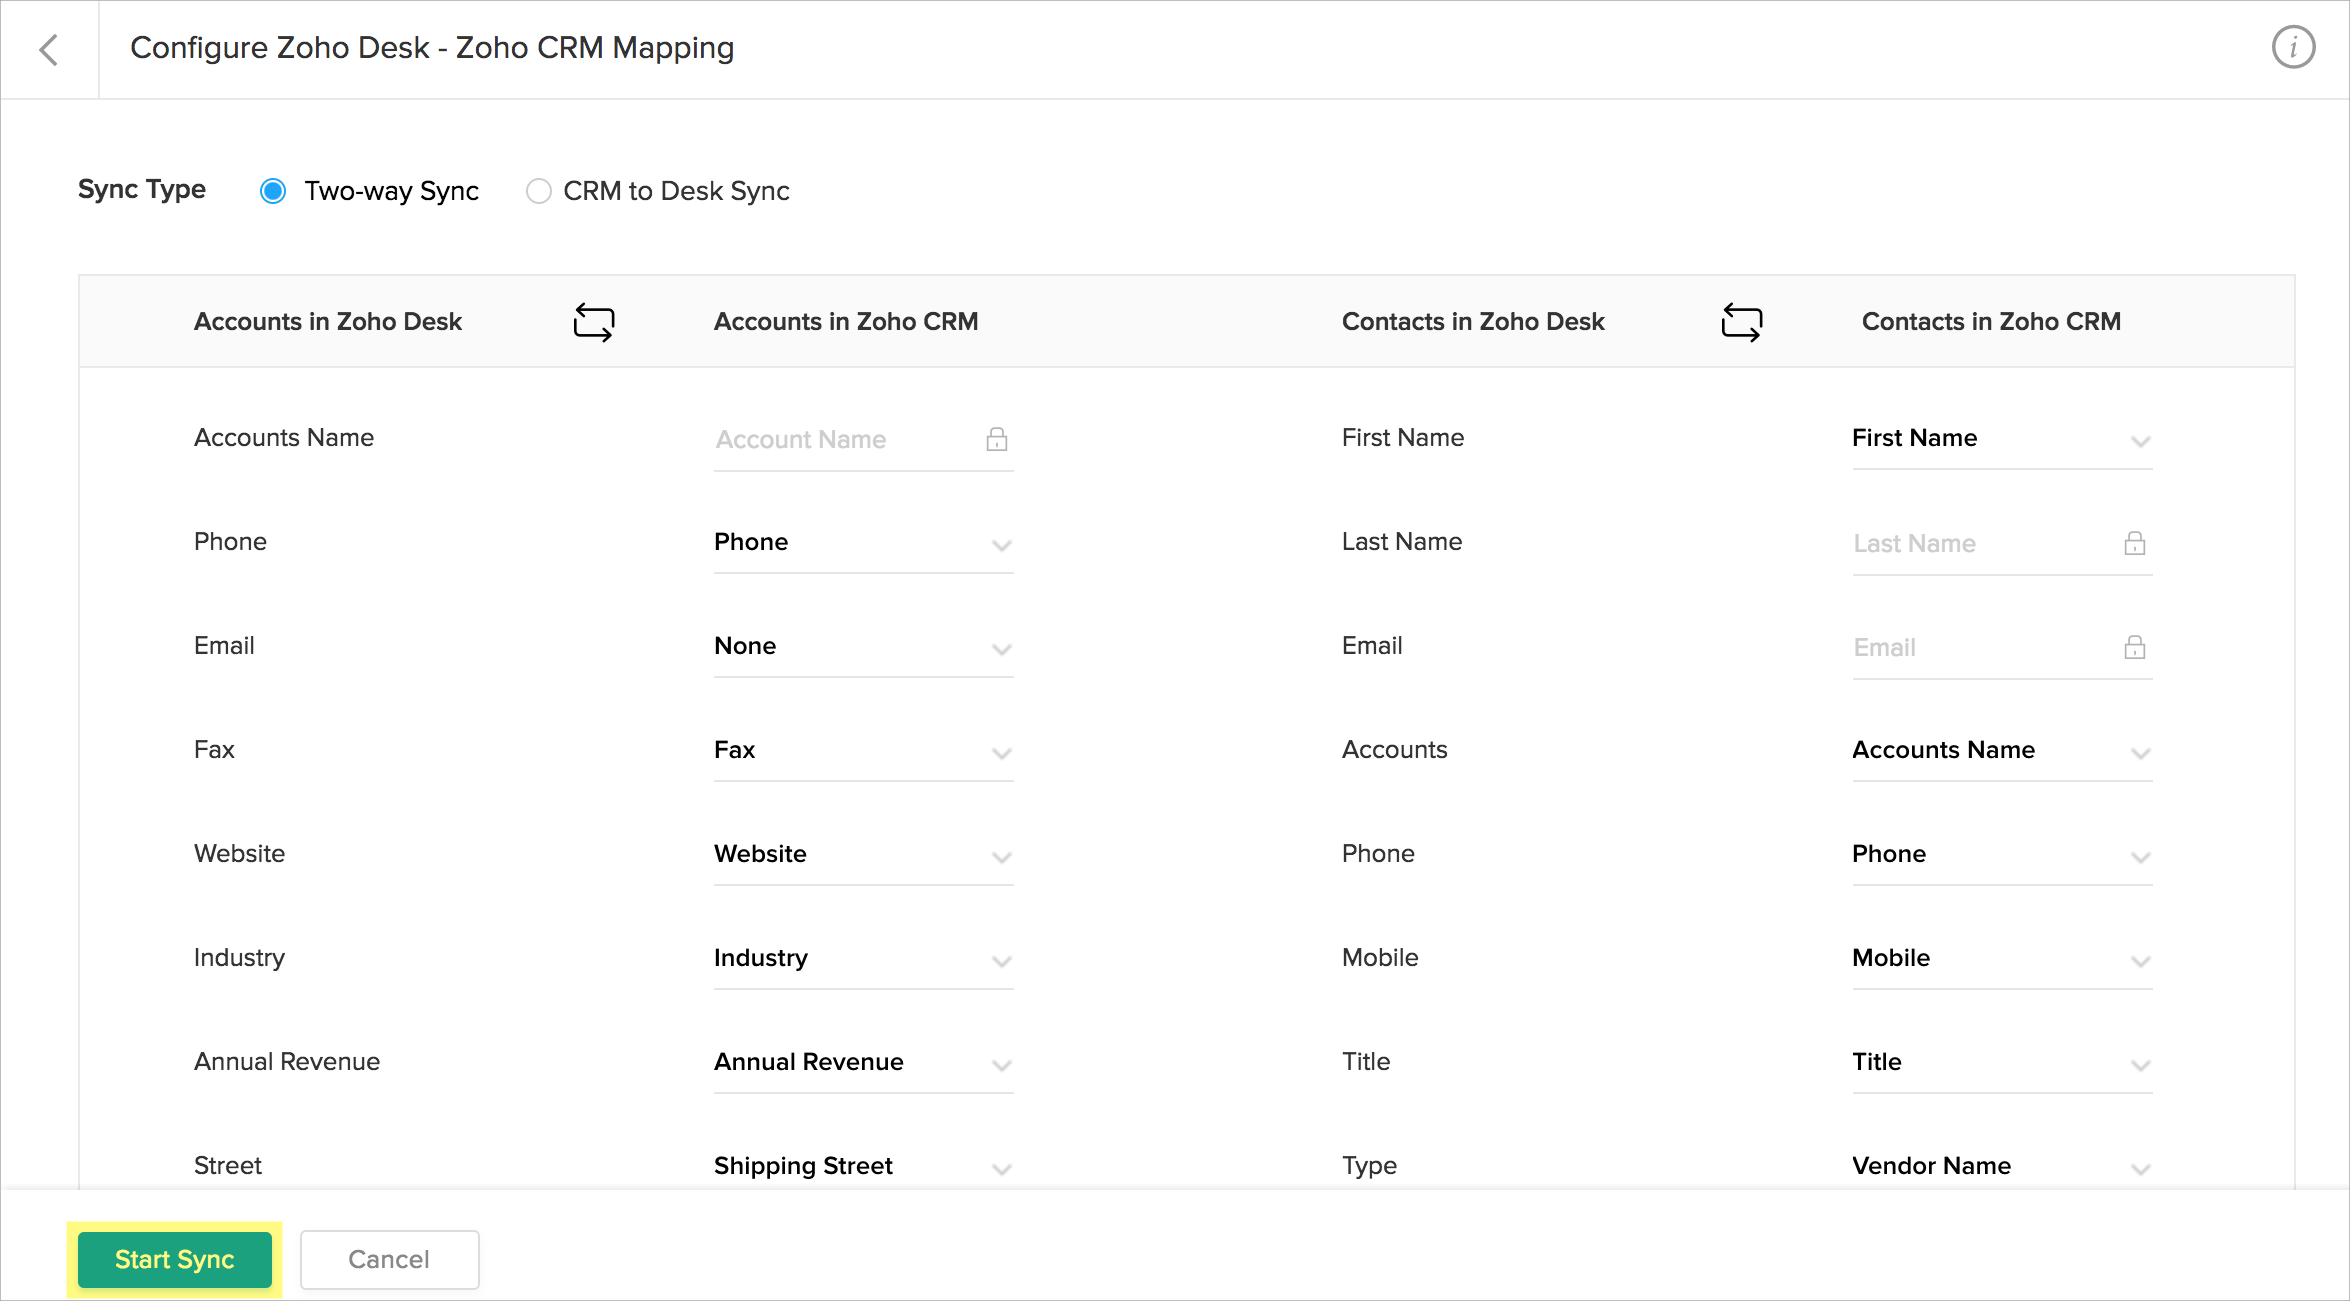Open the info icon at top right
The height and width of the screenshot is (1301, 2350).
pos(2292,47)
